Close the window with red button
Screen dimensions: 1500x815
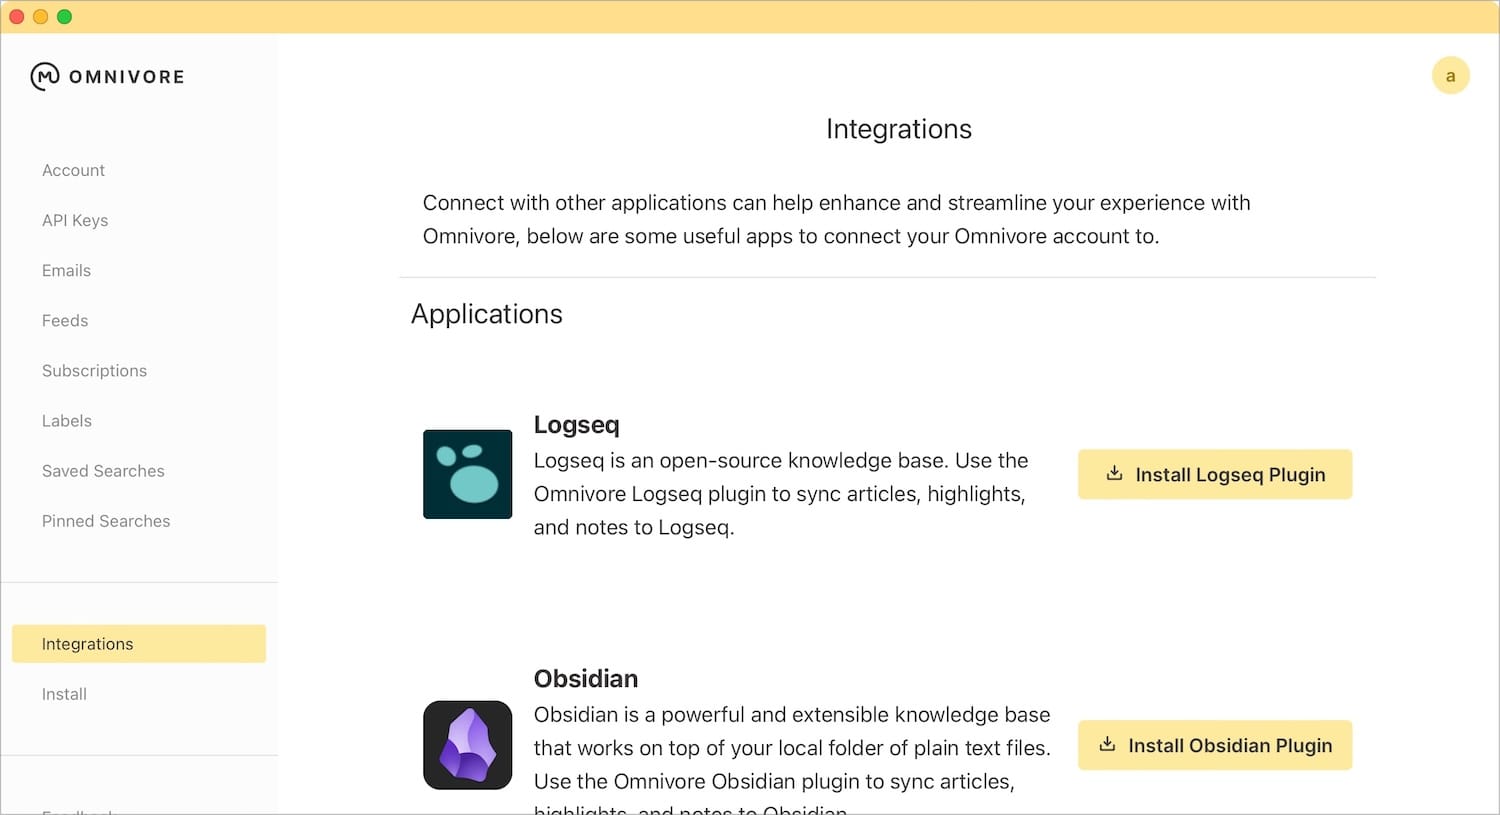tap(16, 16)
